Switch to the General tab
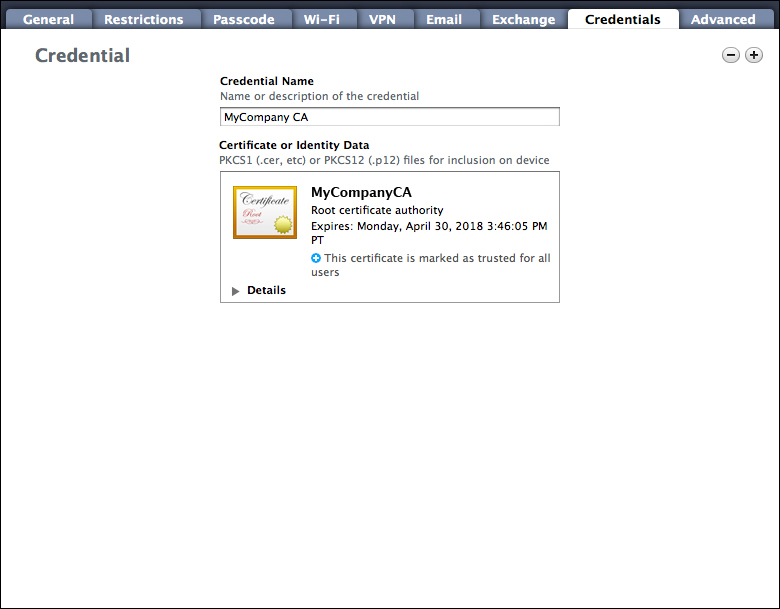This screenshot has height=609, width=780. [x=48, y=19]
